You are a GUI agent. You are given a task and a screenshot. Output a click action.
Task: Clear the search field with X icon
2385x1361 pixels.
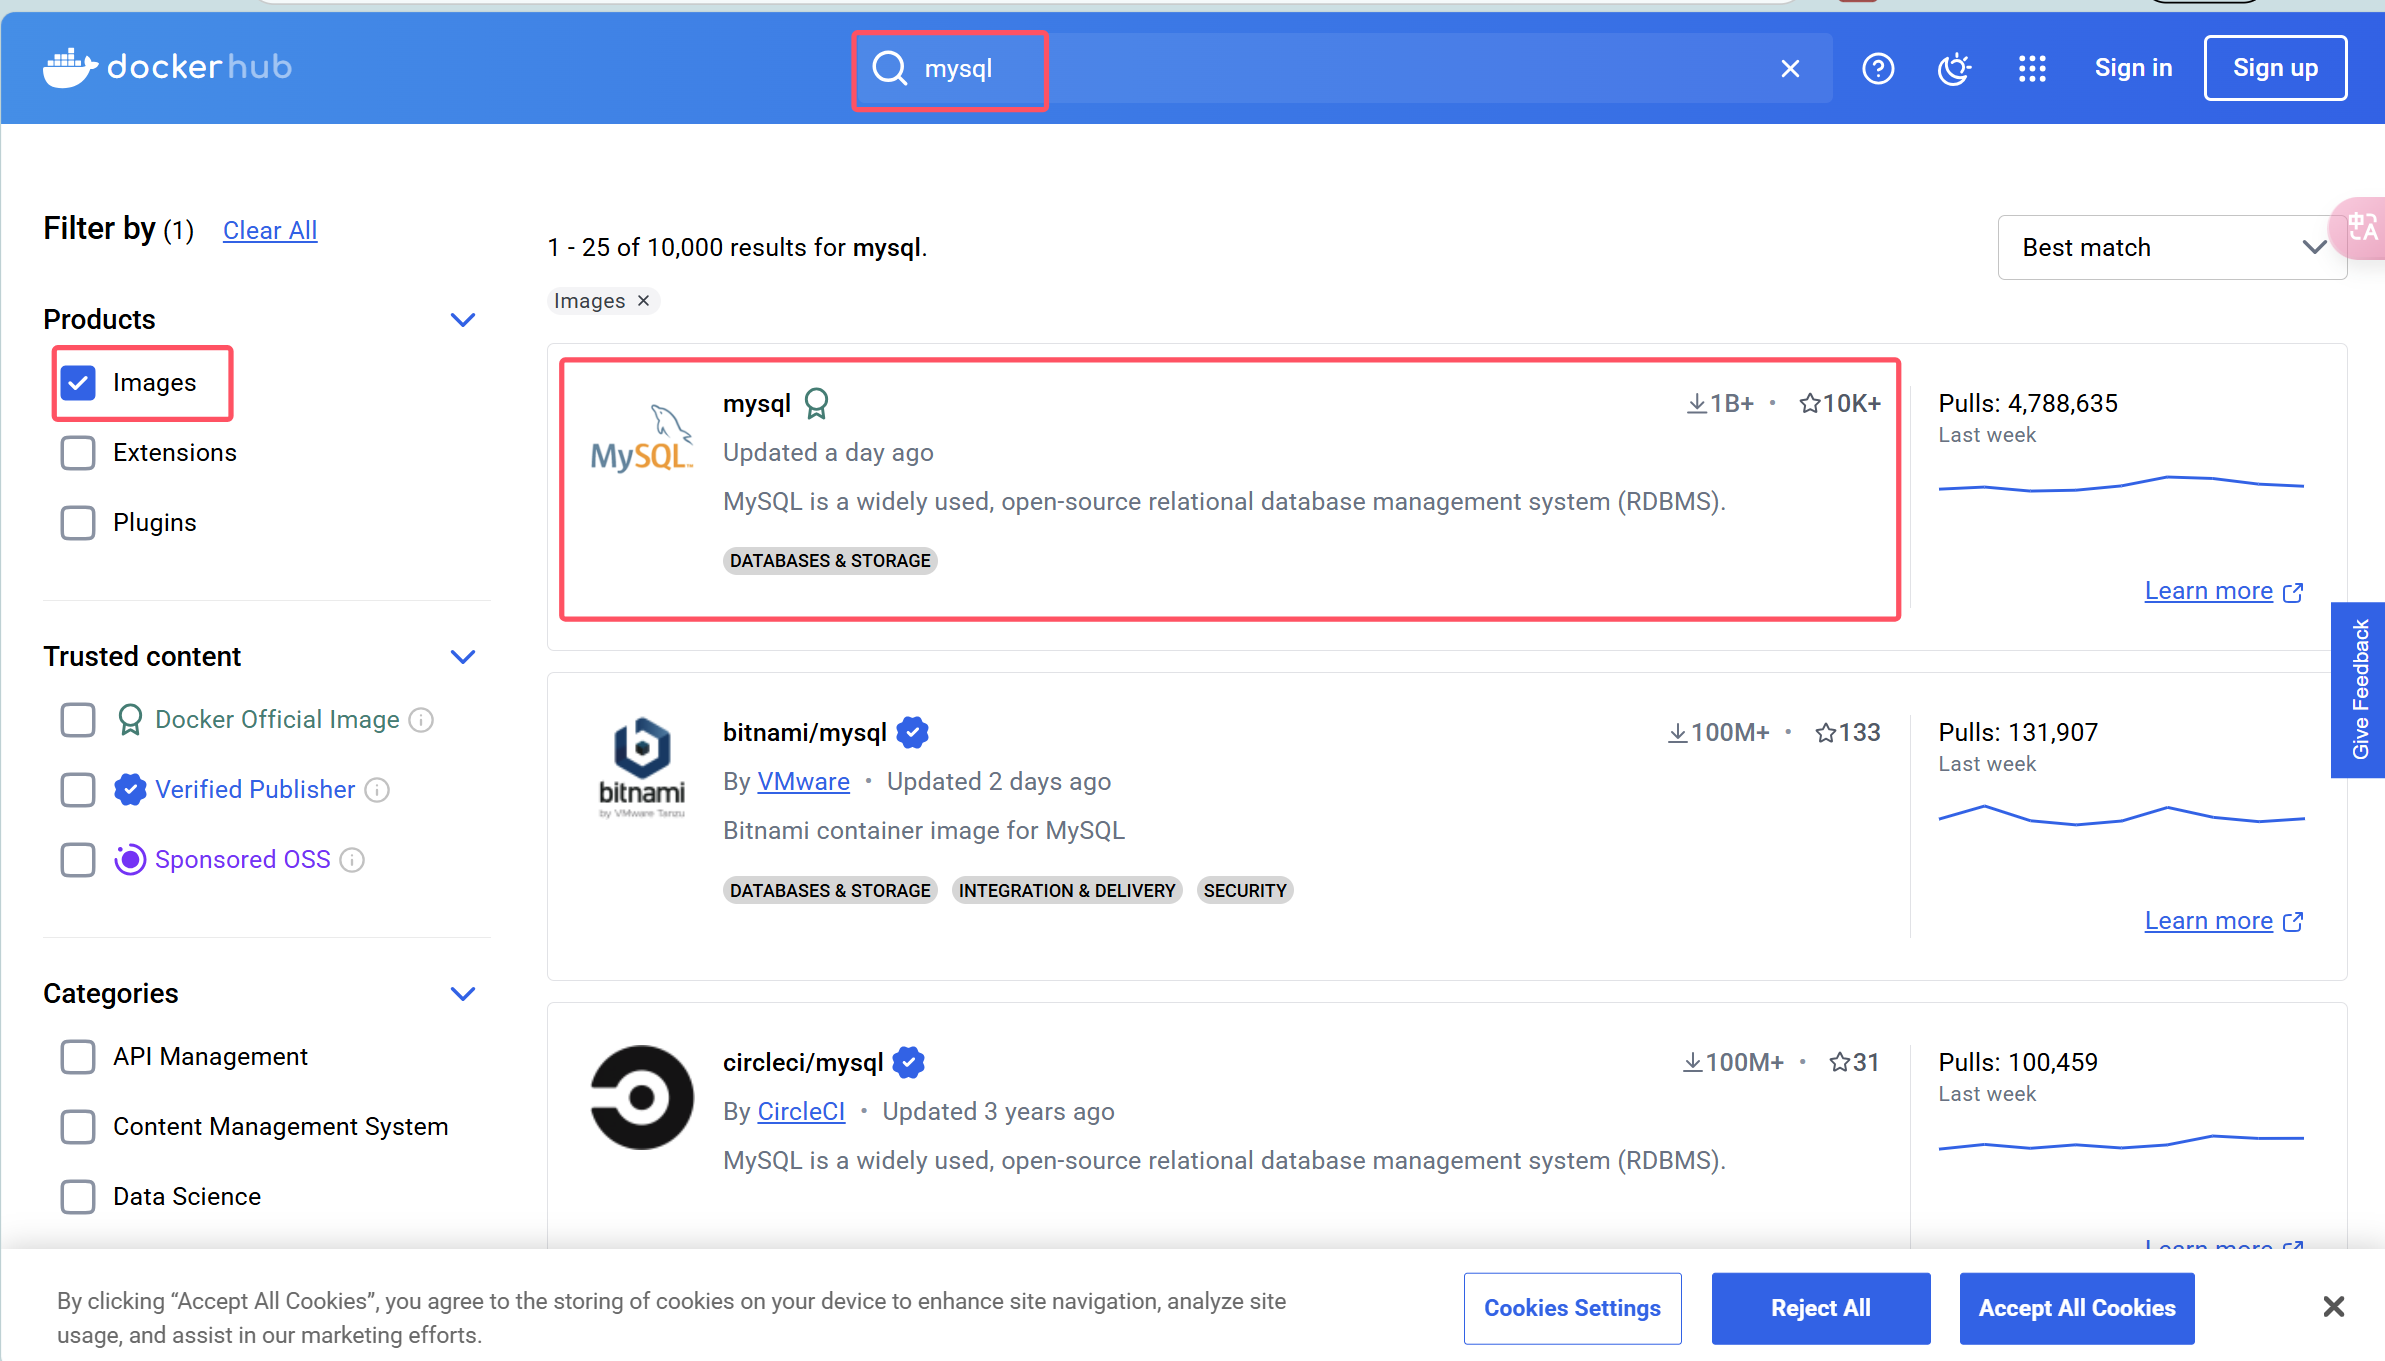pos(1790,68)
